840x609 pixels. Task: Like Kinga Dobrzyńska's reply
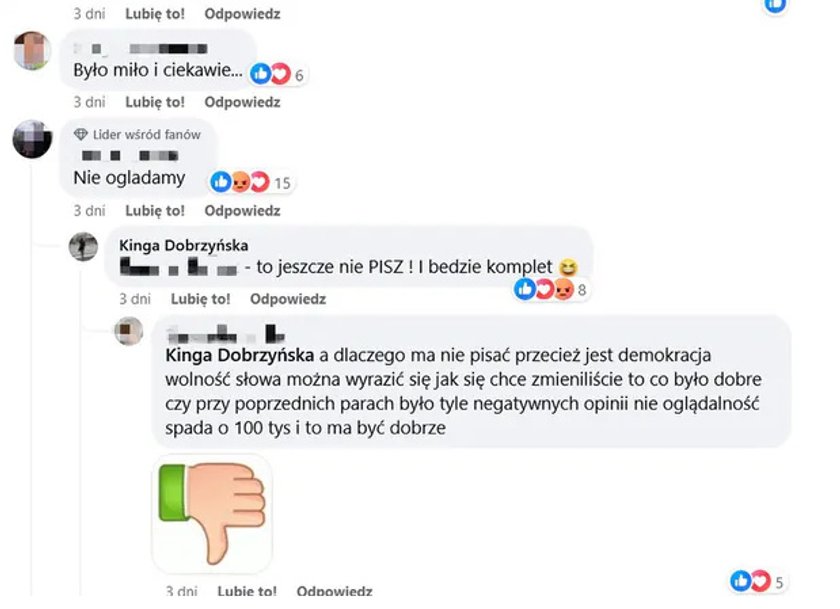coord(200,298)
